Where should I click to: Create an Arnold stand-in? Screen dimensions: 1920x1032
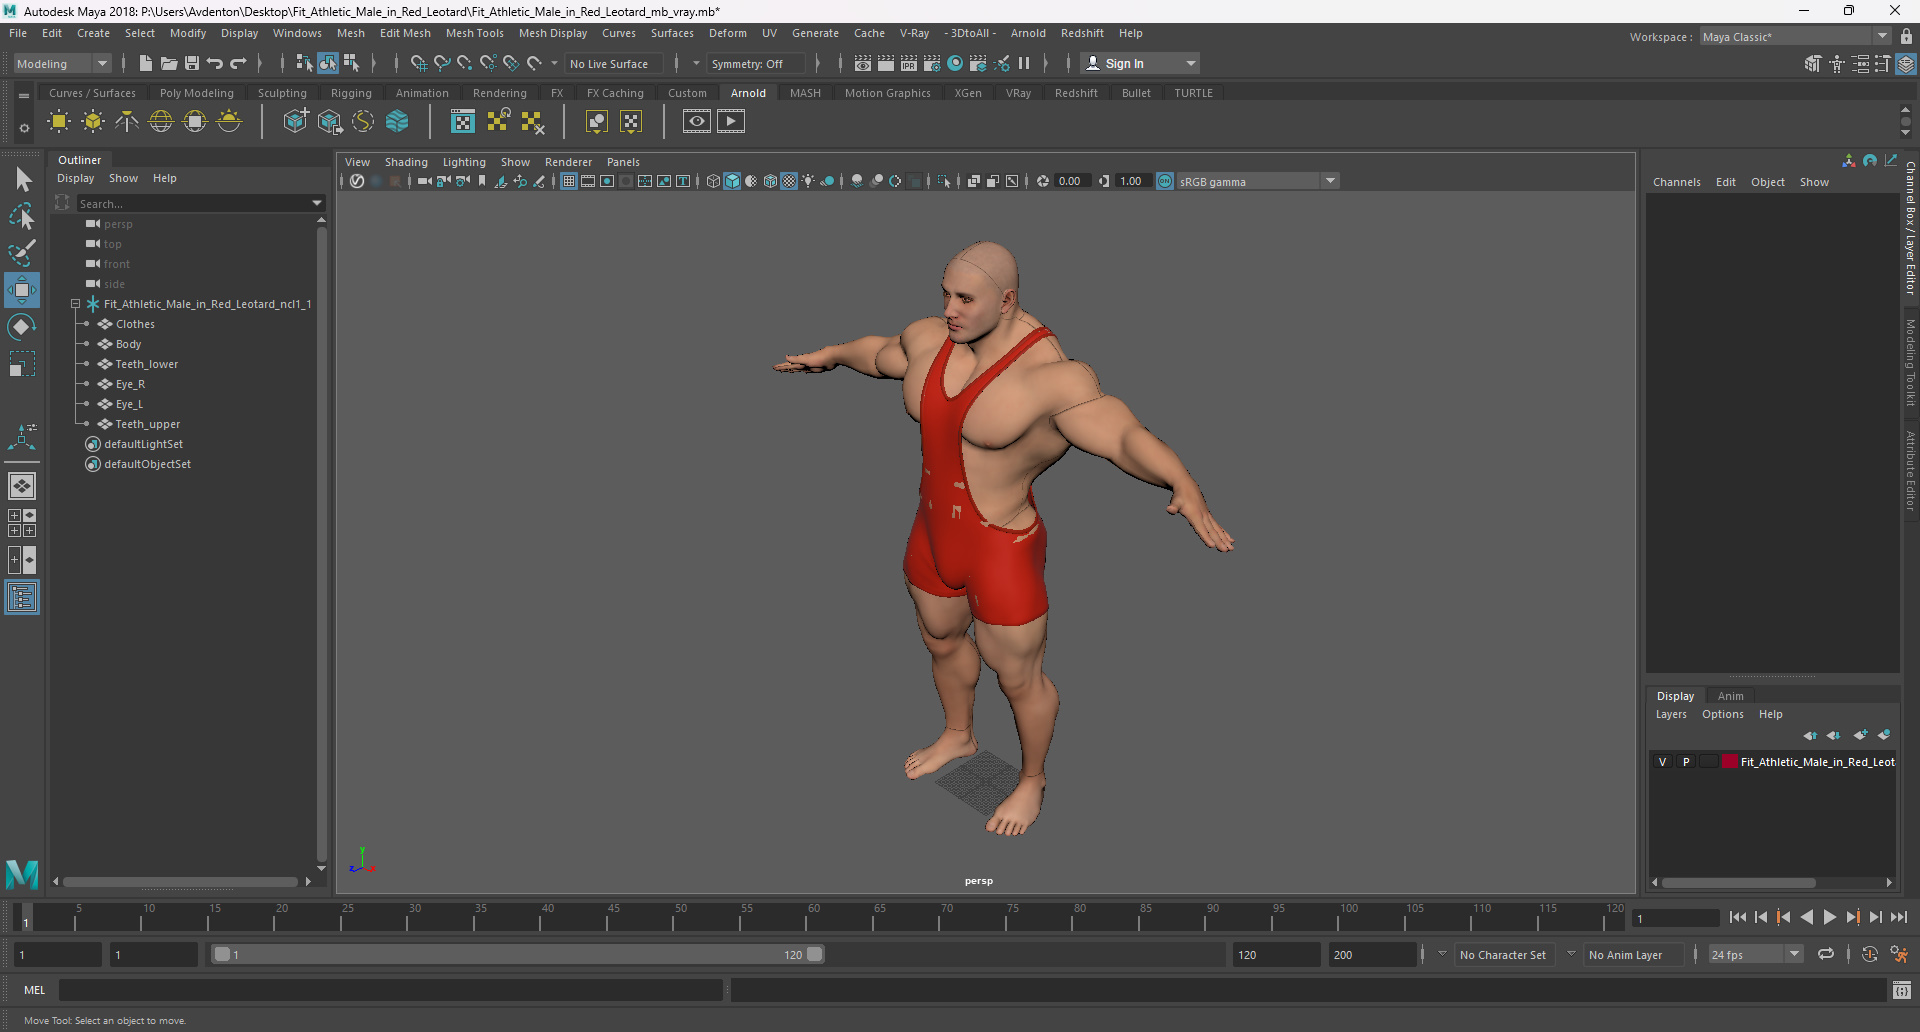(295, 122)
